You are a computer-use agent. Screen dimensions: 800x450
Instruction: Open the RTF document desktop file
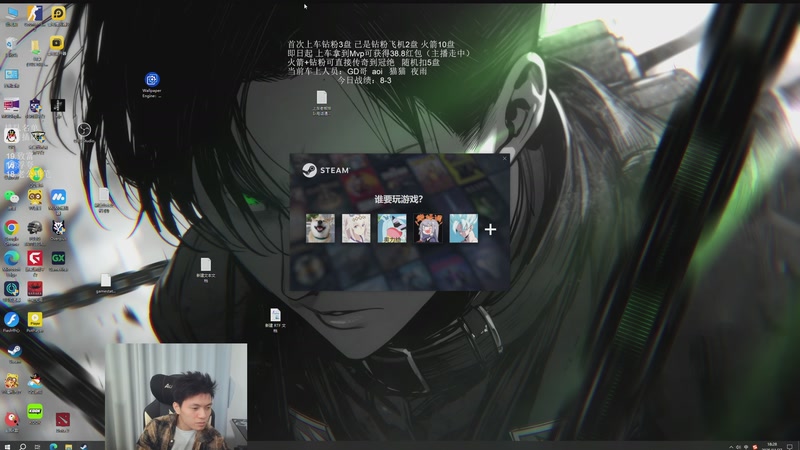[x=275, y=320]
